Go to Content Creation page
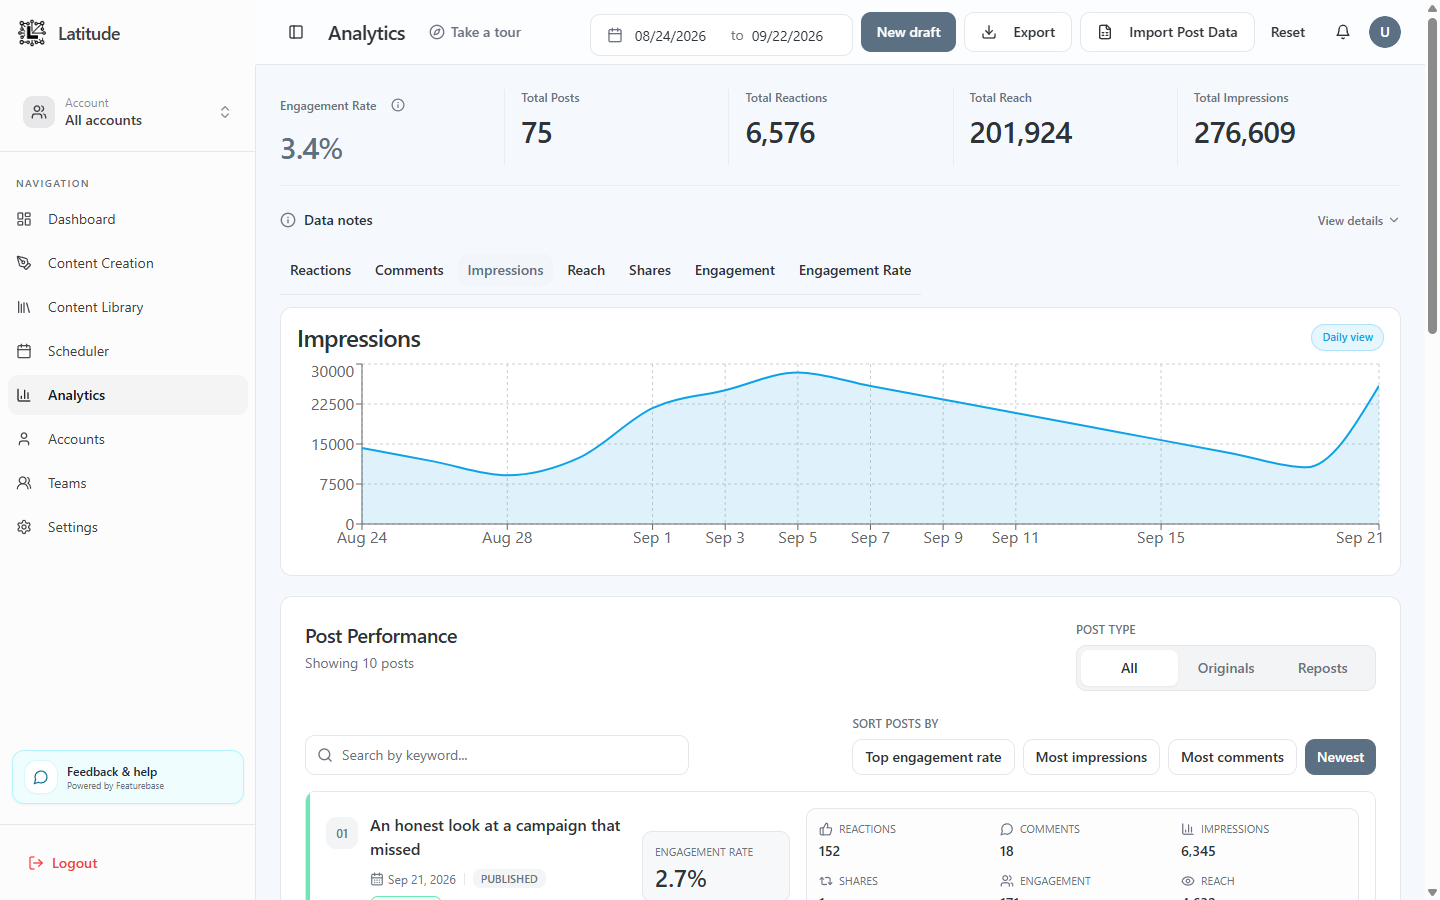 coord(128,263)
